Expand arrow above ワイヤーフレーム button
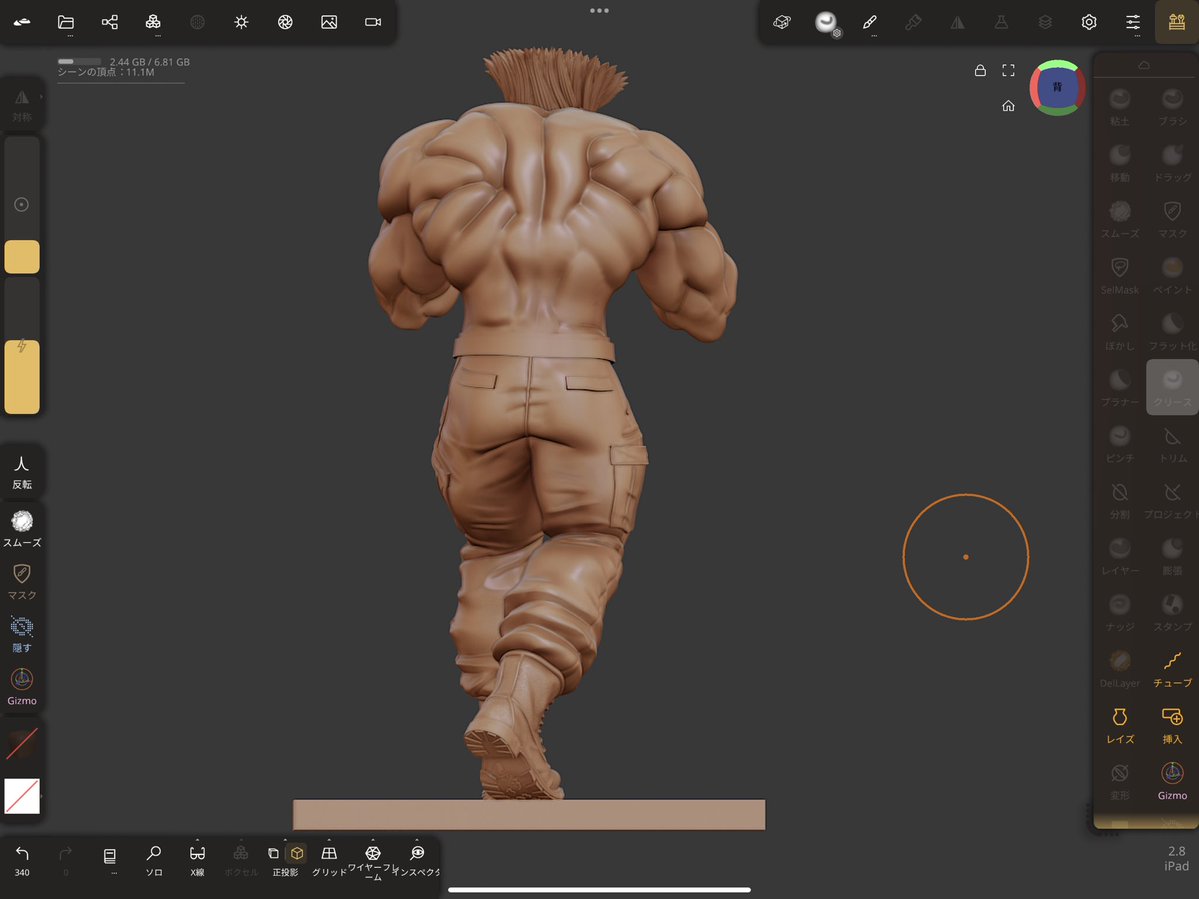Viewport: 1199px width, 899px height. [373, 840]
